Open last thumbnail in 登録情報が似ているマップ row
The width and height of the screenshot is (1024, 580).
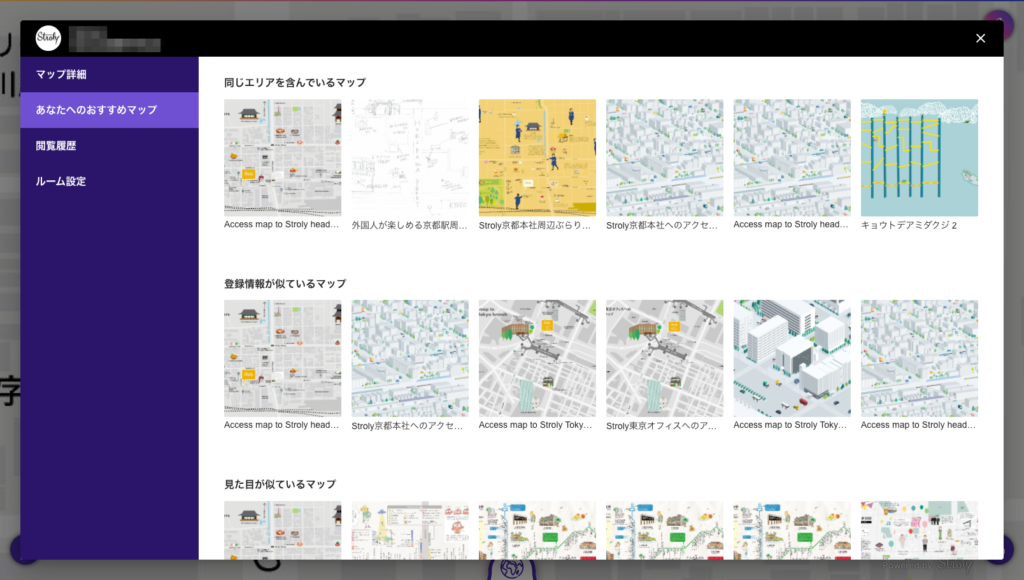[x=919, y=358]
